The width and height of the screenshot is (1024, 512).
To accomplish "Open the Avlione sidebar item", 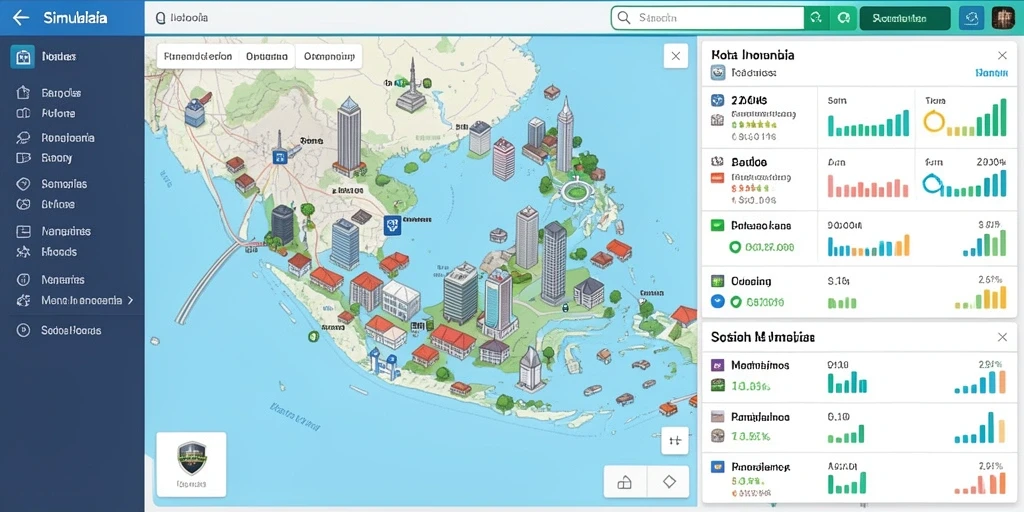I will coord(47,113).
